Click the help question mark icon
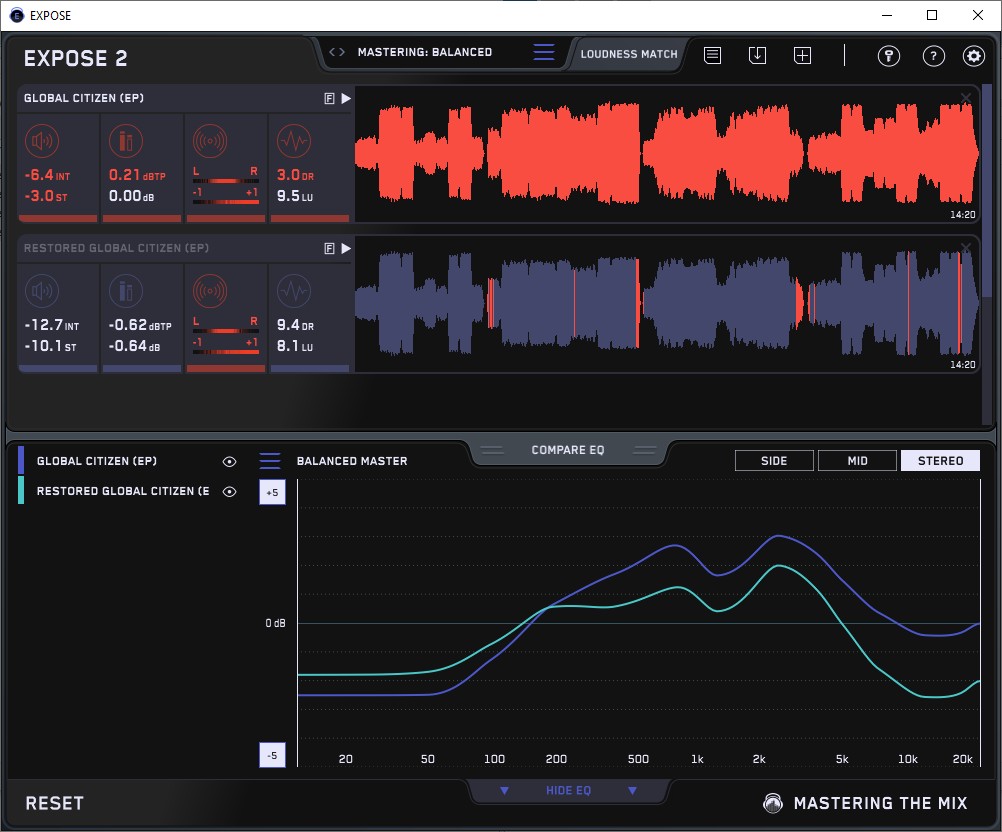Image resolution: width=1002 pixels, height=832 pixels. pyautogui.click(x=932, y=56)
